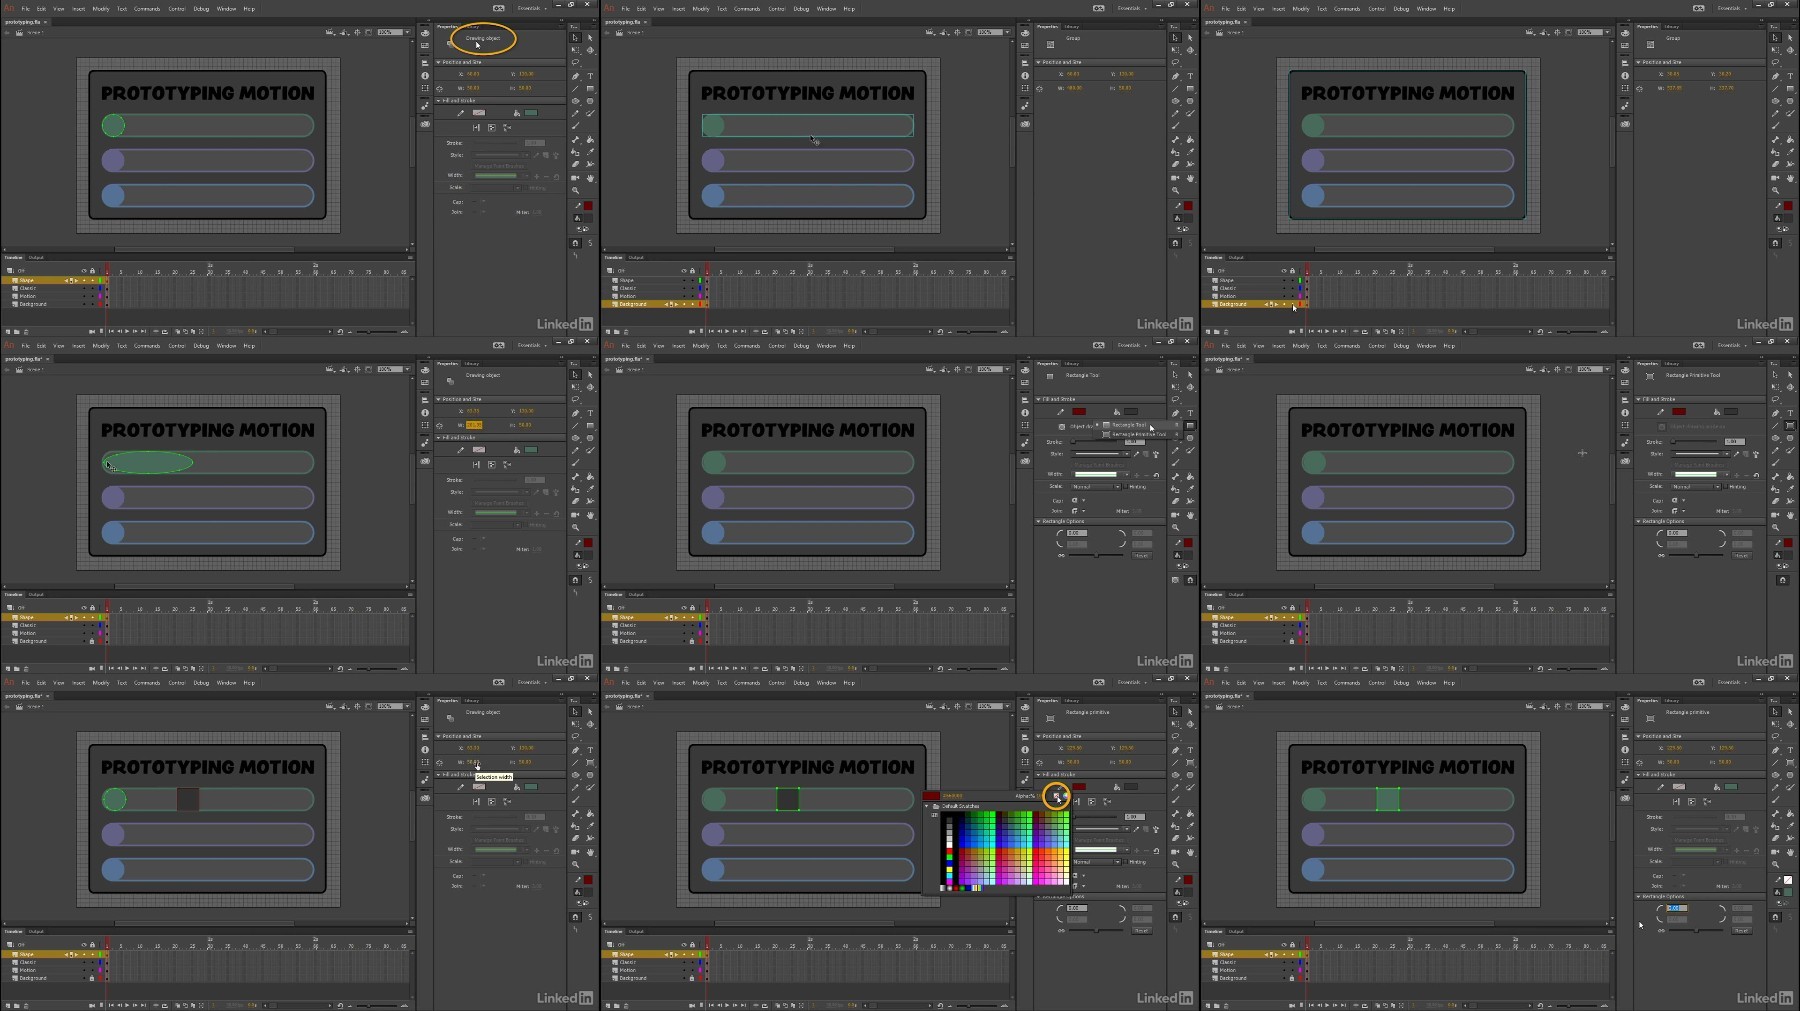This screenshot has width=1800, height=1011.
Task: Pick the Paint Bucket tool in top-left frame
Action: pyautogui.click(x=590, y=140)
